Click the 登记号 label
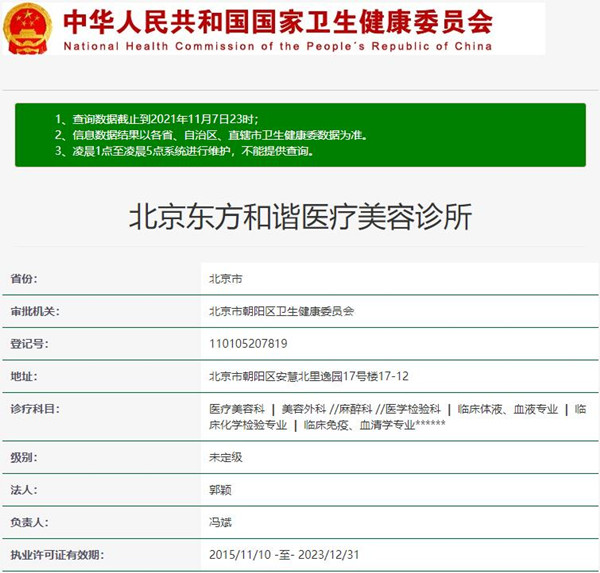The image size is (600, 573). (x=29, y=344)
